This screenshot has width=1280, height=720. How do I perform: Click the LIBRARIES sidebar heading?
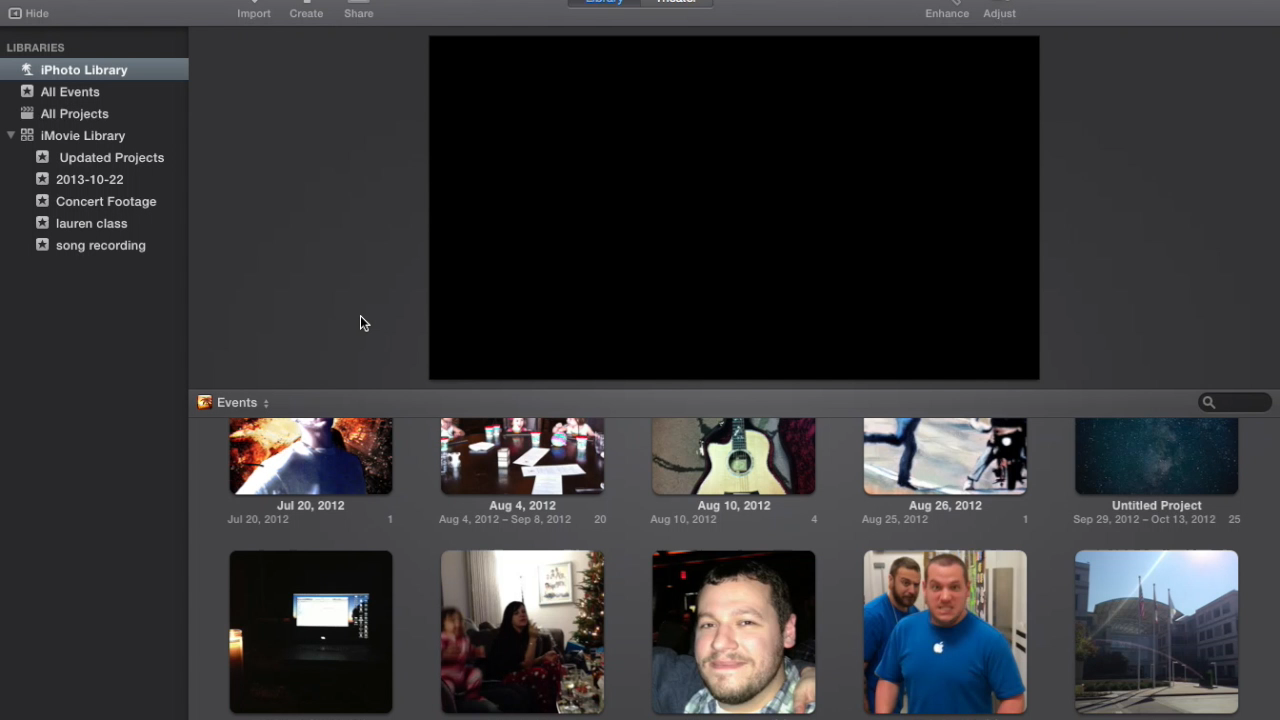[35, 48]
